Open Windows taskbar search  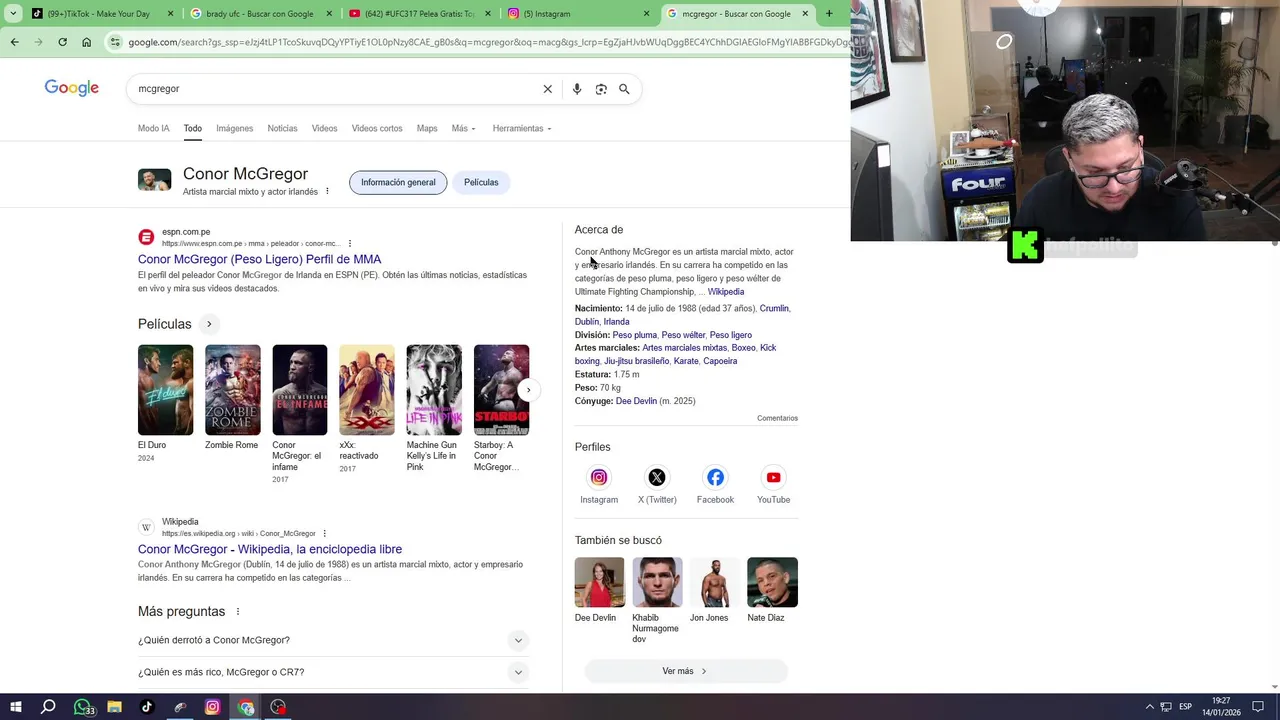point(48,707)
